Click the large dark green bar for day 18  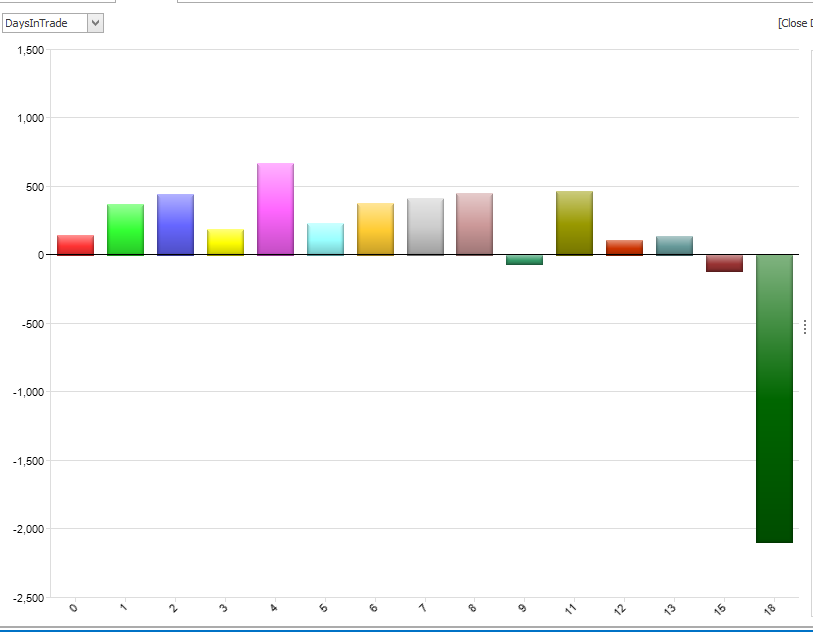774,398
